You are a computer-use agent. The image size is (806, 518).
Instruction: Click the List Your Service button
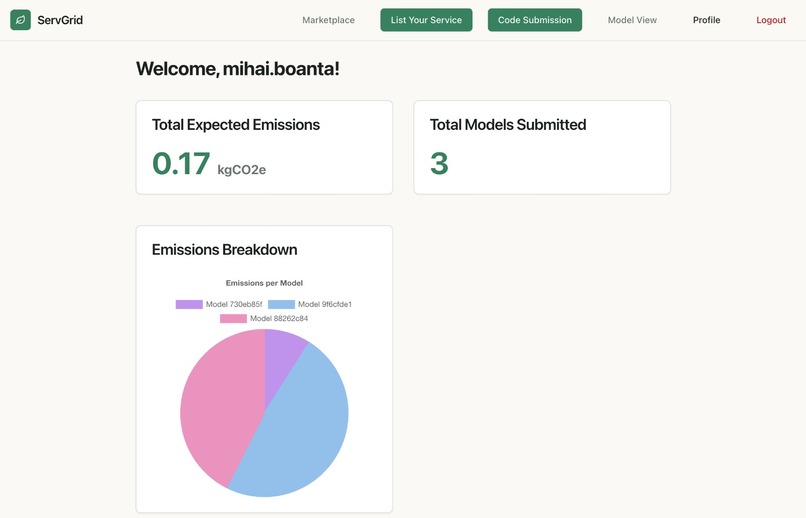pos(426,20)
